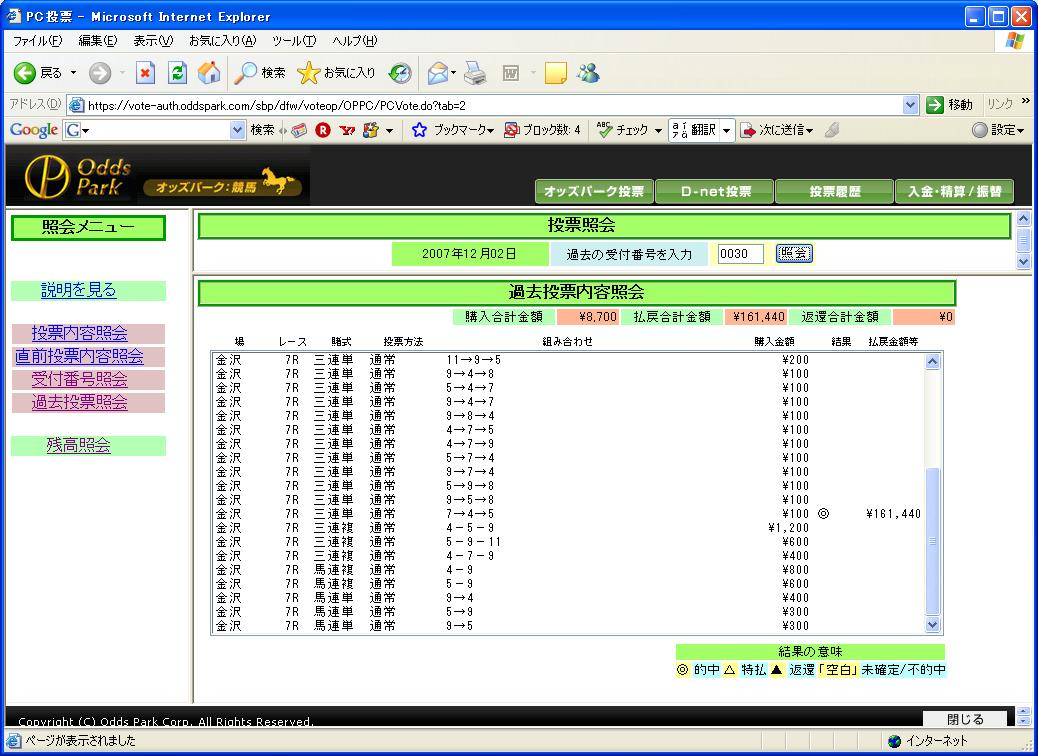The width and height of the screenshot is (1038, 756).
Task: Click the 直前投票内容照会 link
Action: click(x=79, y=356)
